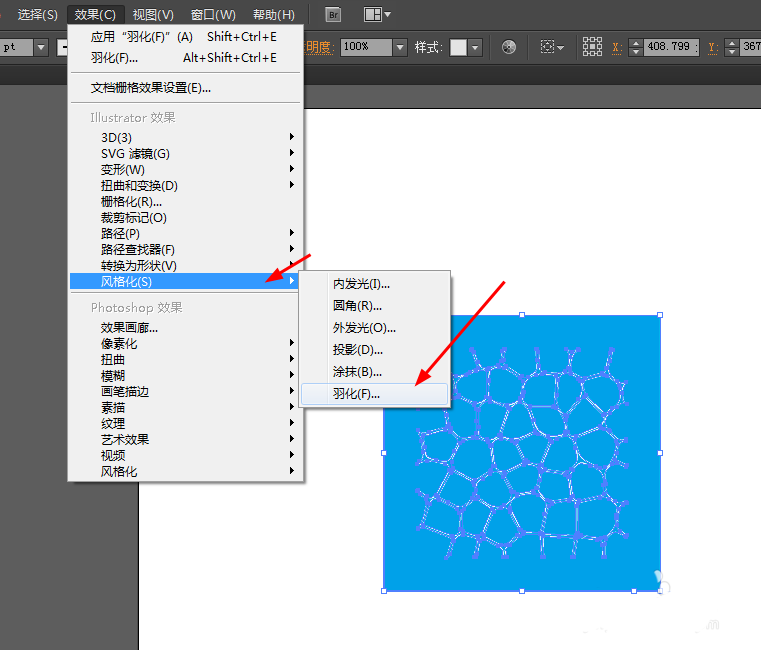
Task: Open the graphic style dropdown arrow
Action: 475,47
